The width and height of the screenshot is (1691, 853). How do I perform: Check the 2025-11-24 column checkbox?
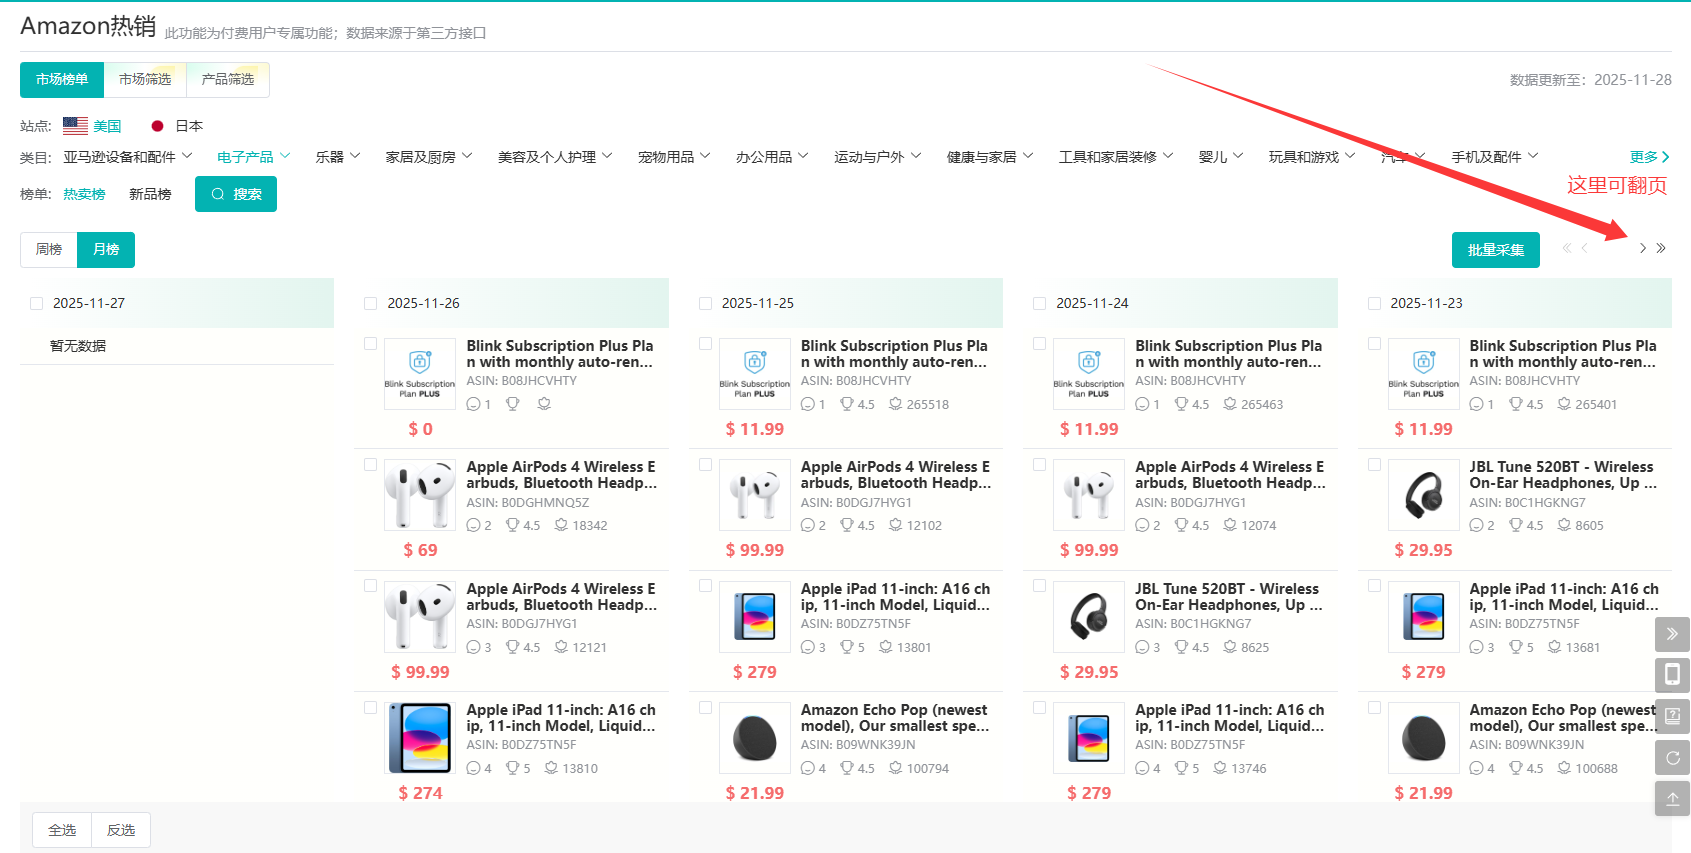pos(1040,303)
